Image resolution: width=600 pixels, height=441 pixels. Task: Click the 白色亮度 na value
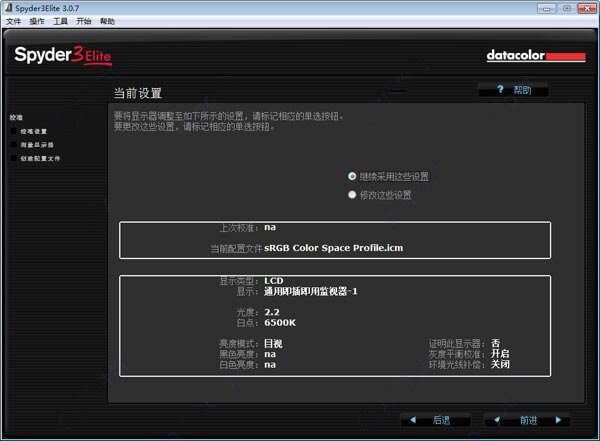pos(270,364)
